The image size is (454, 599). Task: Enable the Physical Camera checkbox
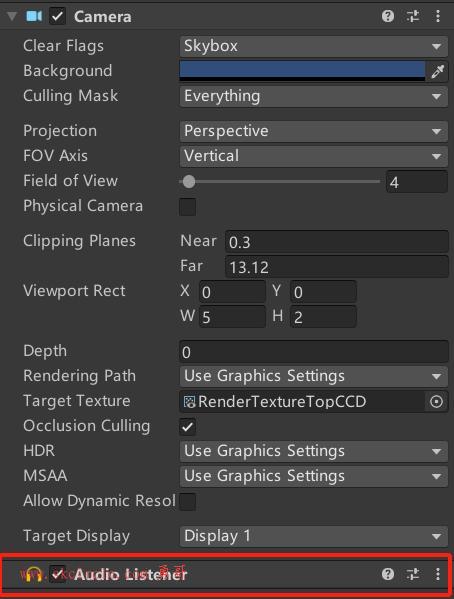[188, 207]
